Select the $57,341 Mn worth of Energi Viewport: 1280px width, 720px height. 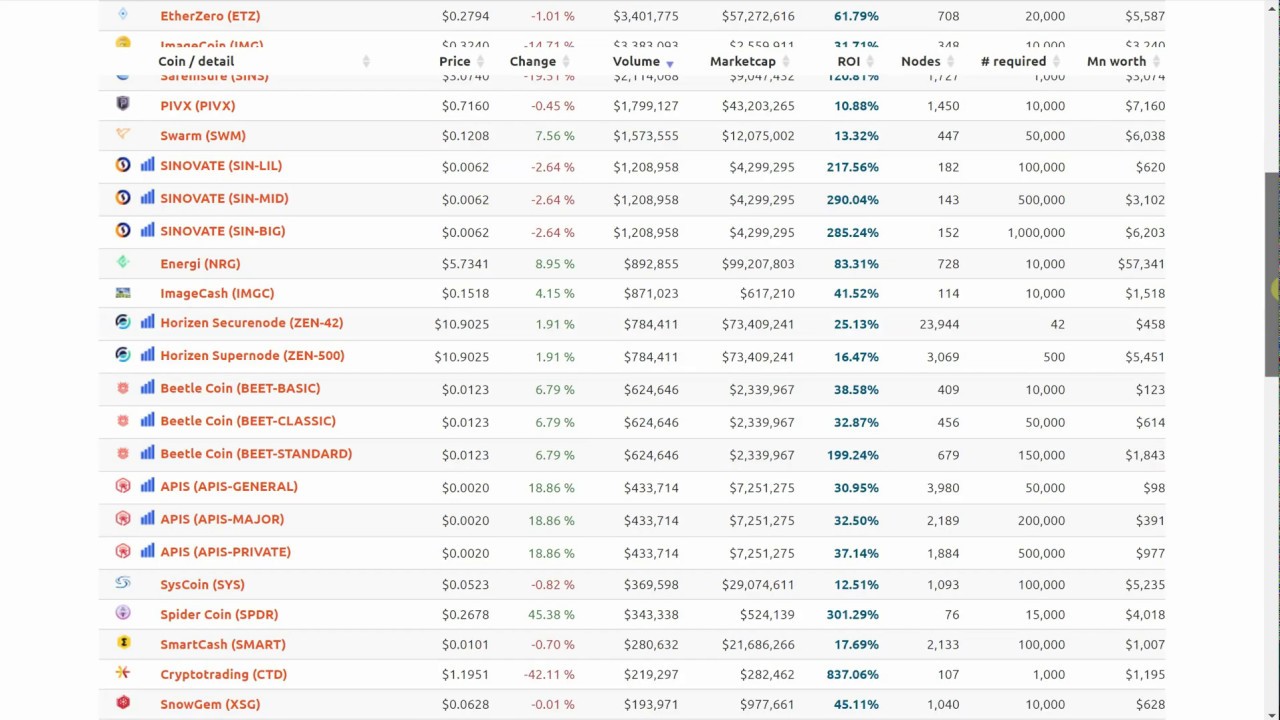click(x=1141, y=264)
